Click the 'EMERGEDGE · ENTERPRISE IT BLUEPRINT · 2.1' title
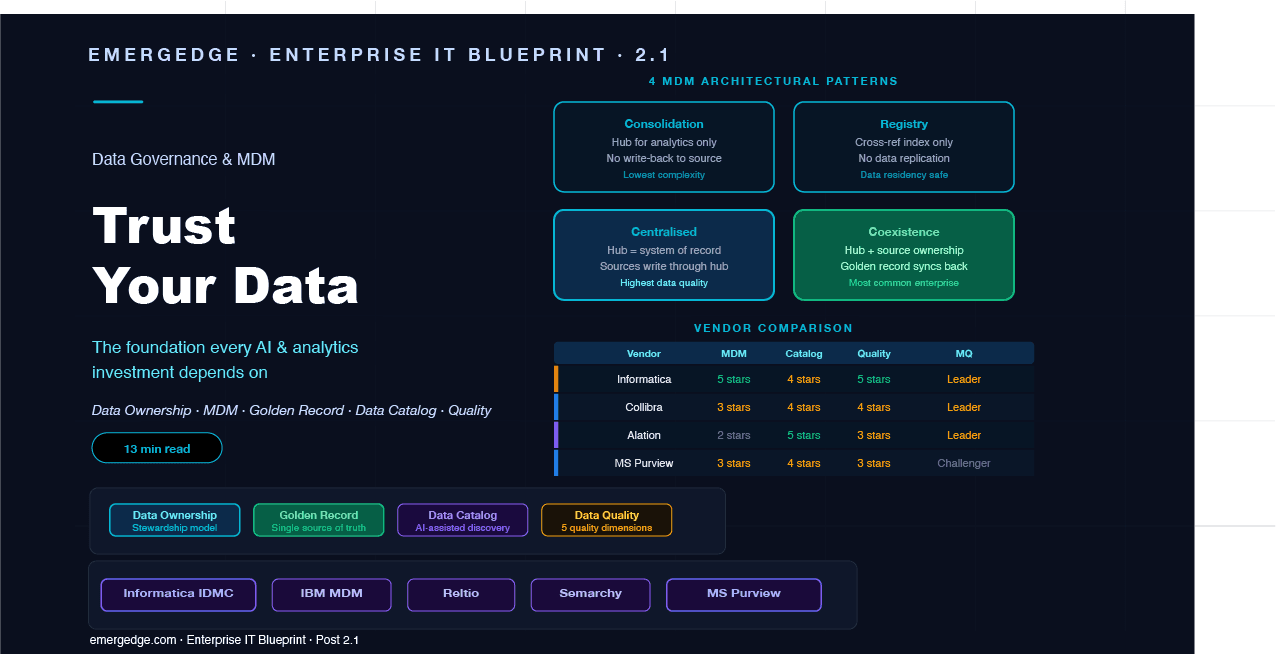 point(379,55)
